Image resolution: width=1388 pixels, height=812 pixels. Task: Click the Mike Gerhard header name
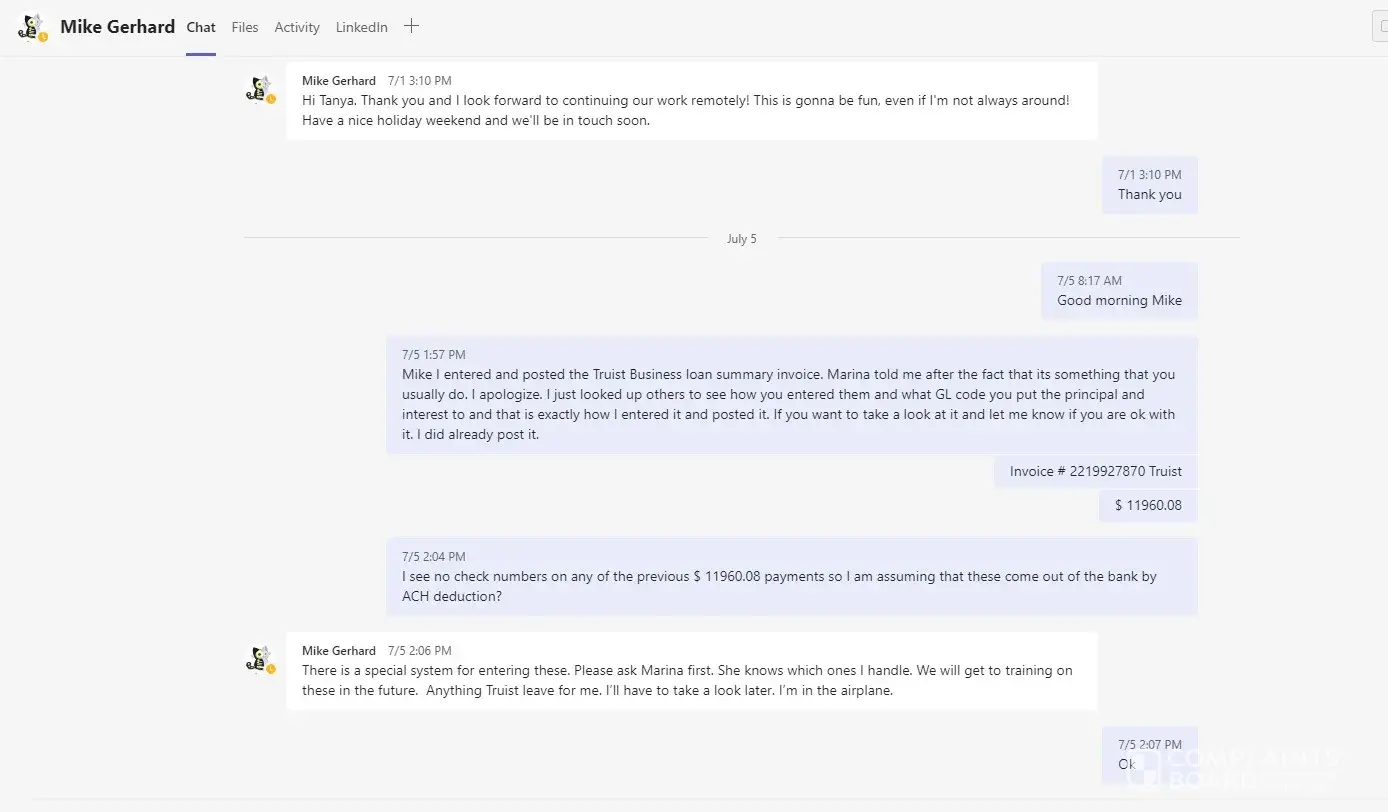tap(117, 27)
